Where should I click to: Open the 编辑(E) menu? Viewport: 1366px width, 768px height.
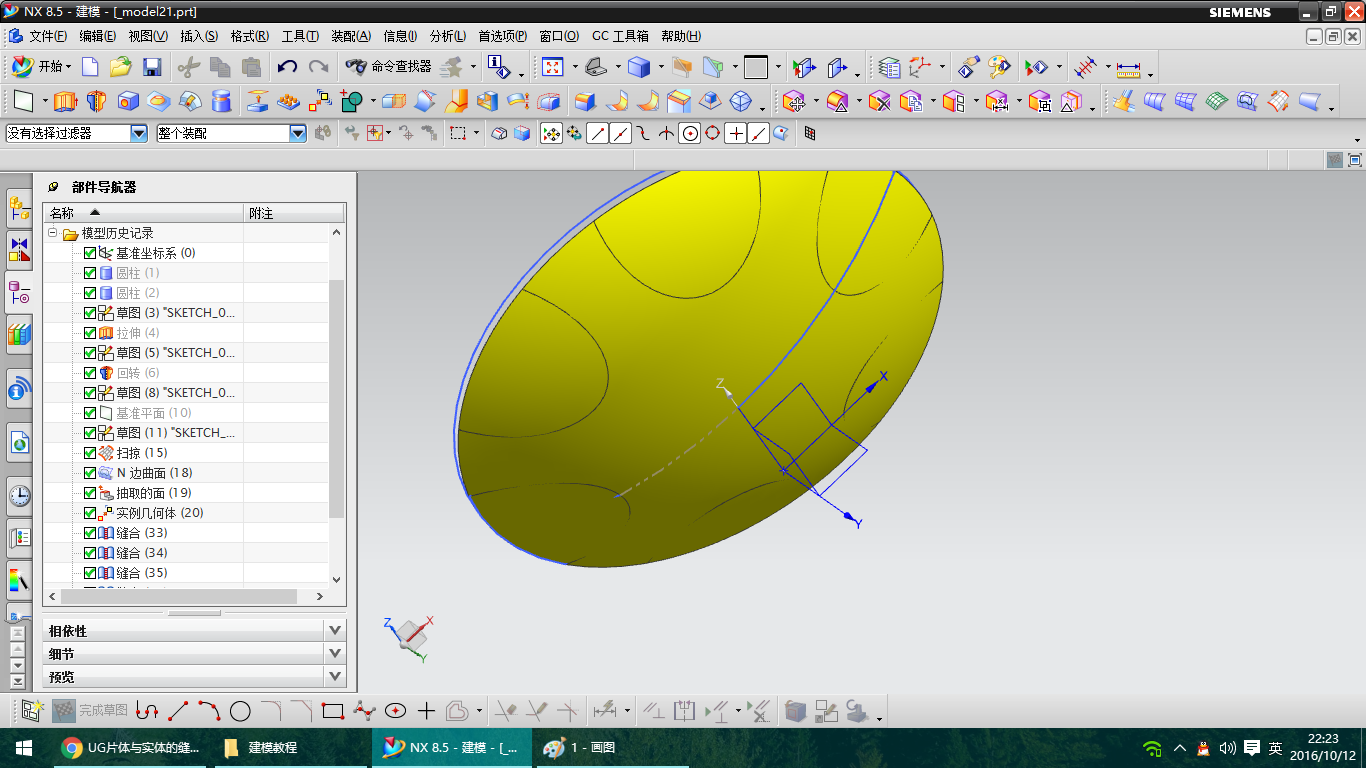click(97, 36)
